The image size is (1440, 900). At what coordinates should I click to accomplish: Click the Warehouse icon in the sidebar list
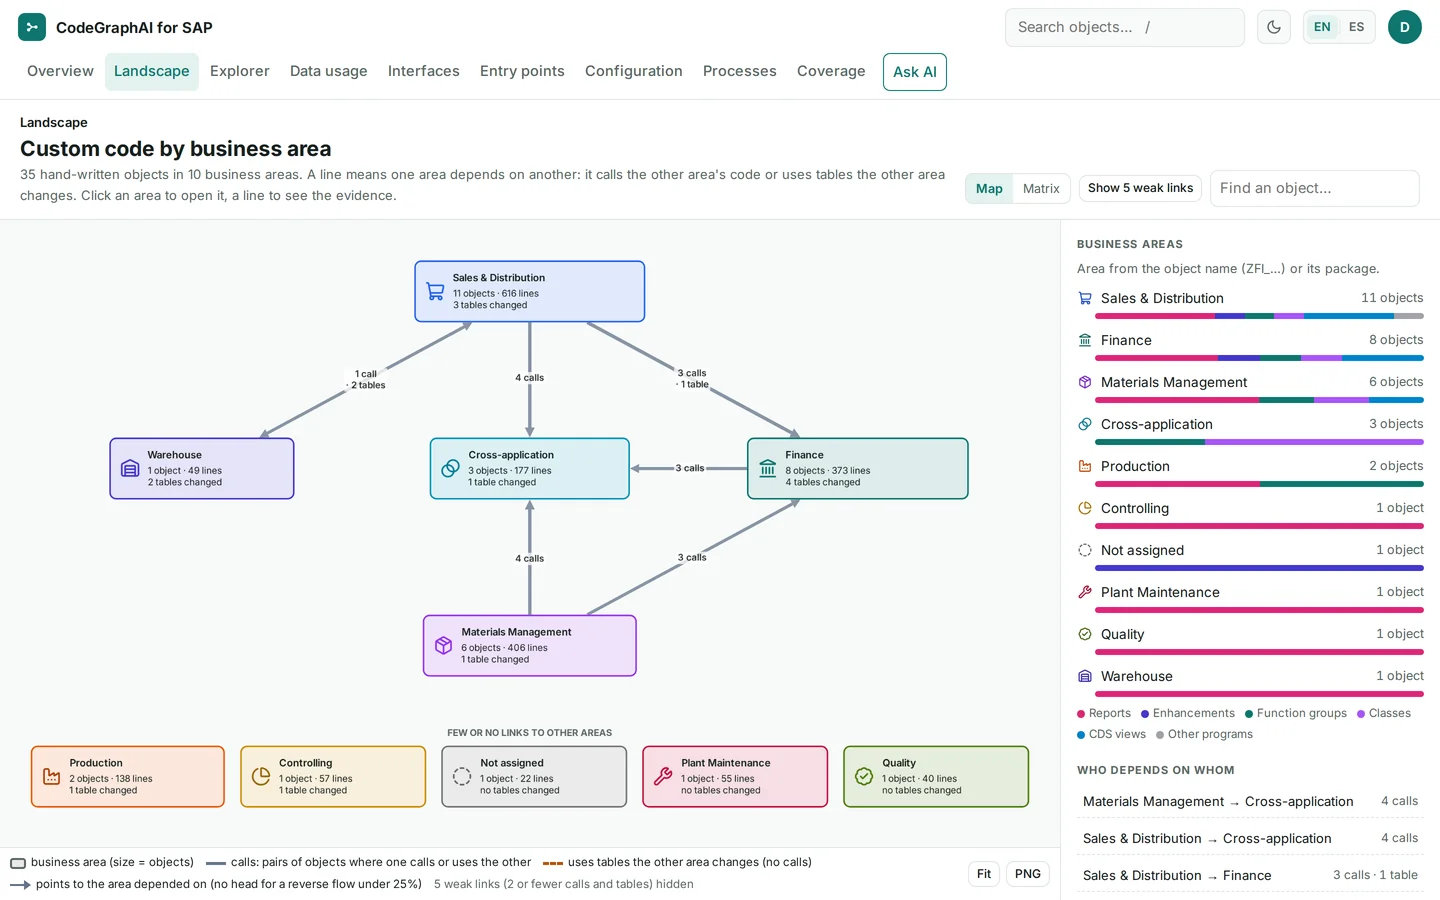[1085, 676]
